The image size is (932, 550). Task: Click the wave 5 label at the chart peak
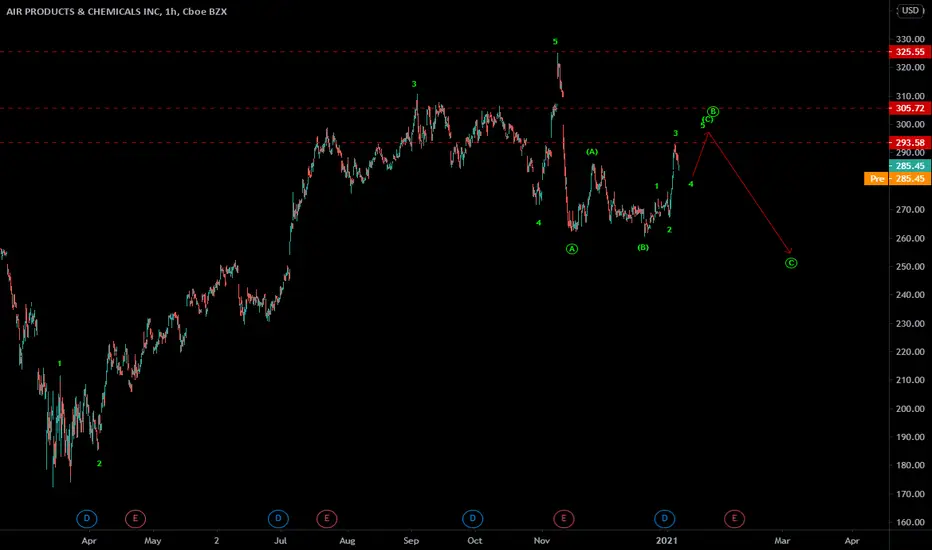[555, 42]
